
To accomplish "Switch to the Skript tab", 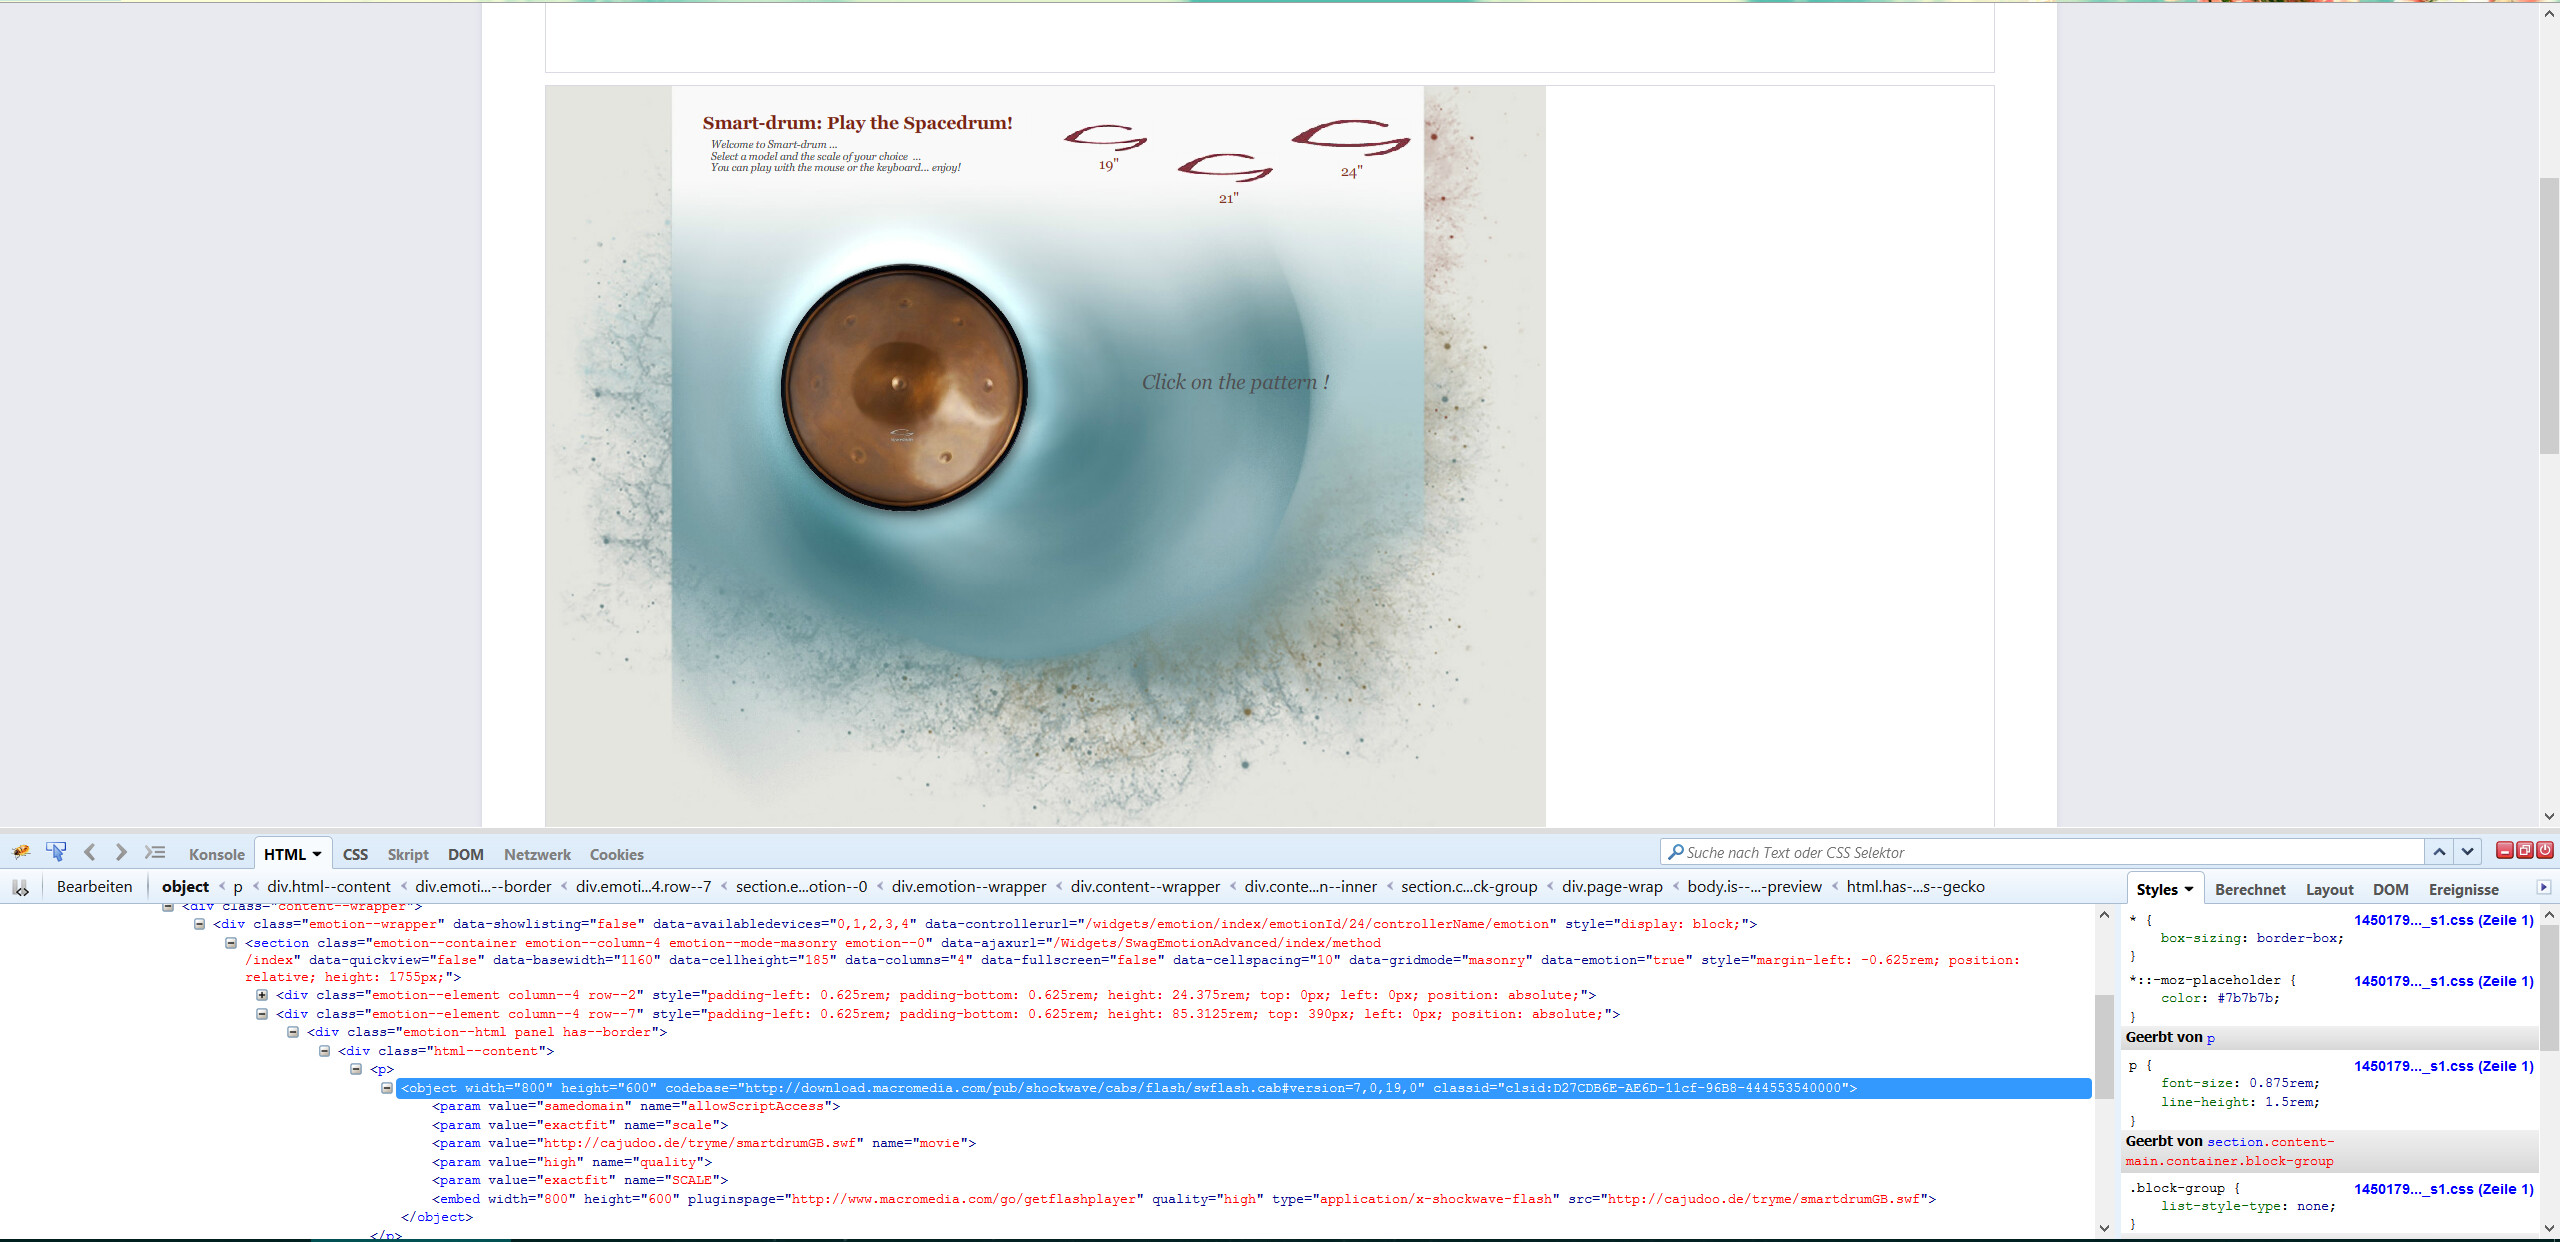I will click(408, 855).
